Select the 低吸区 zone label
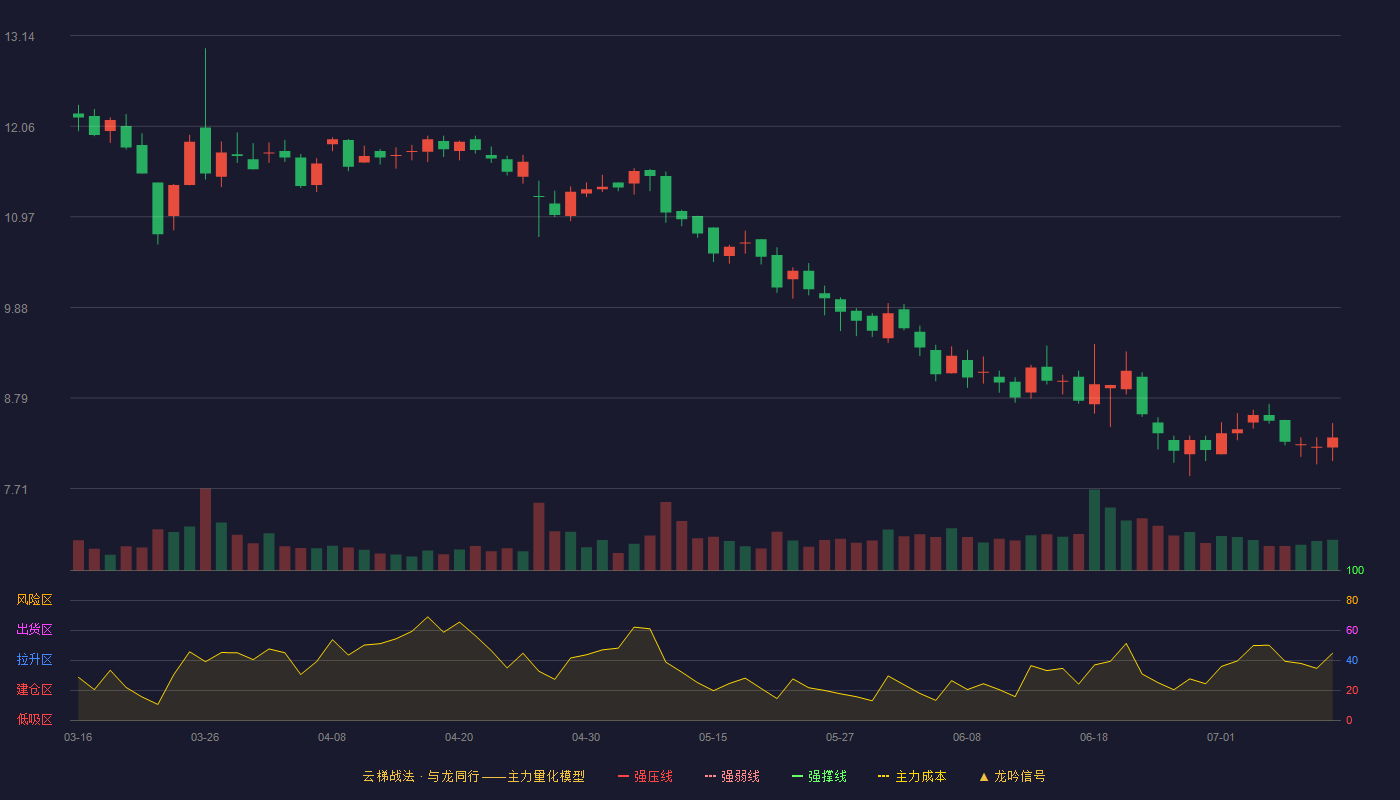 (34, 719)
